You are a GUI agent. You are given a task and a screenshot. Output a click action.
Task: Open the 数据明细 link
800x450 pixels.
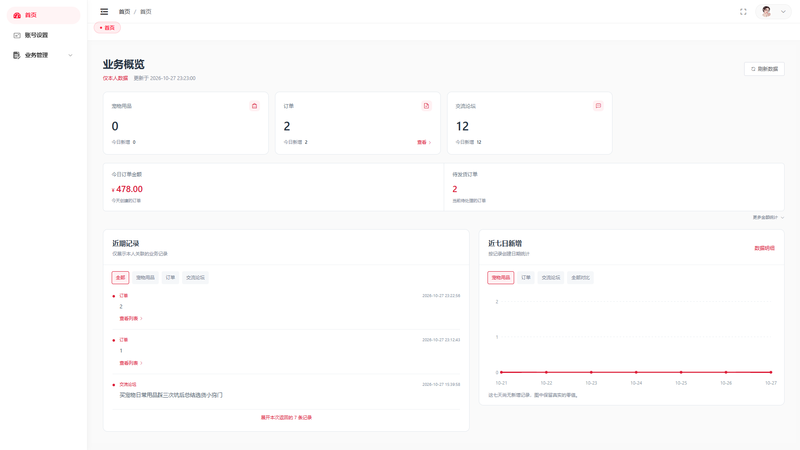764,248
